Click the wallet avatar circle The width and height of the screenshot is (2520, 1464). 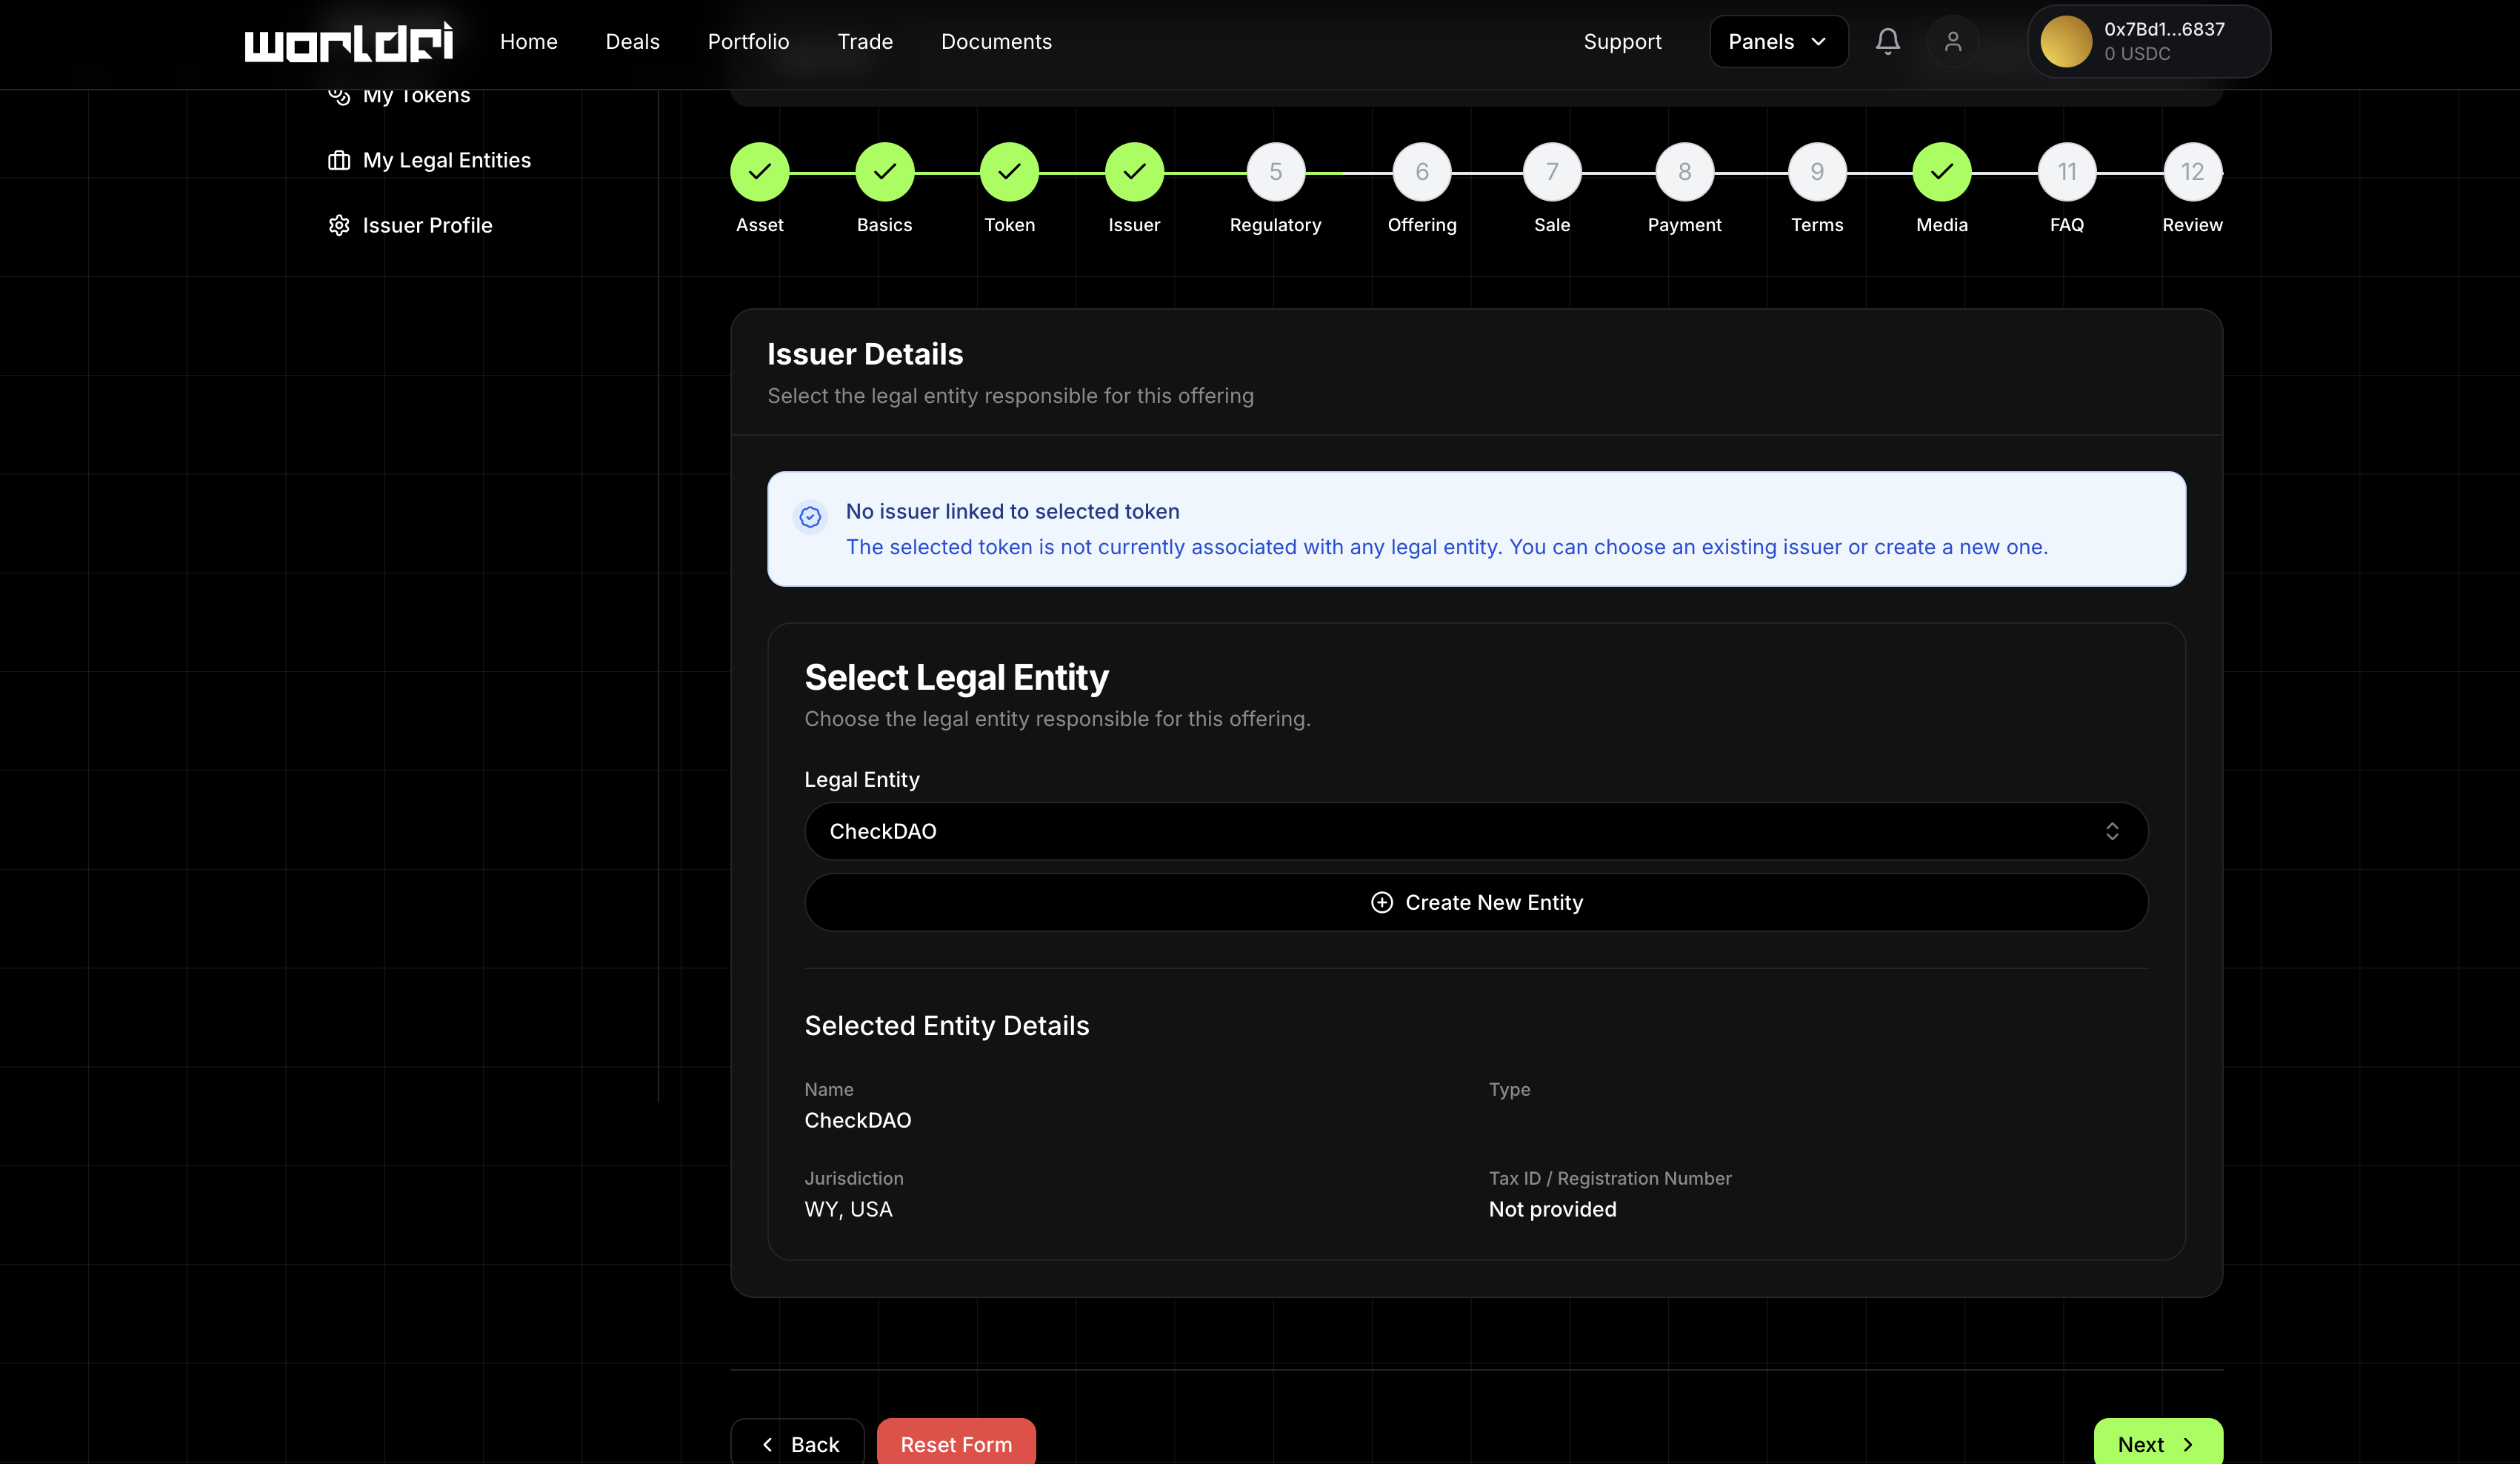2066,41
